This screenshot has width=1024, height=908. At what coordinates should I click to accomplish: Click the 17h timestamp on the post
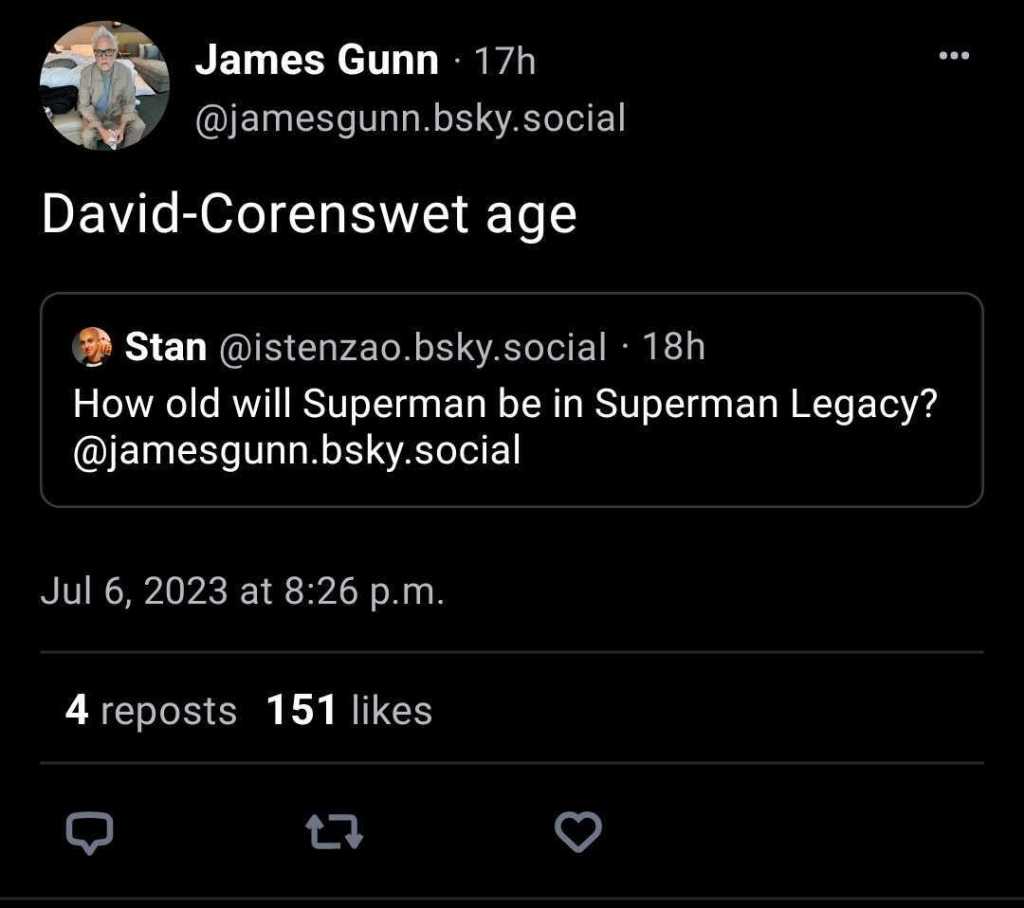tap(504, 62)
